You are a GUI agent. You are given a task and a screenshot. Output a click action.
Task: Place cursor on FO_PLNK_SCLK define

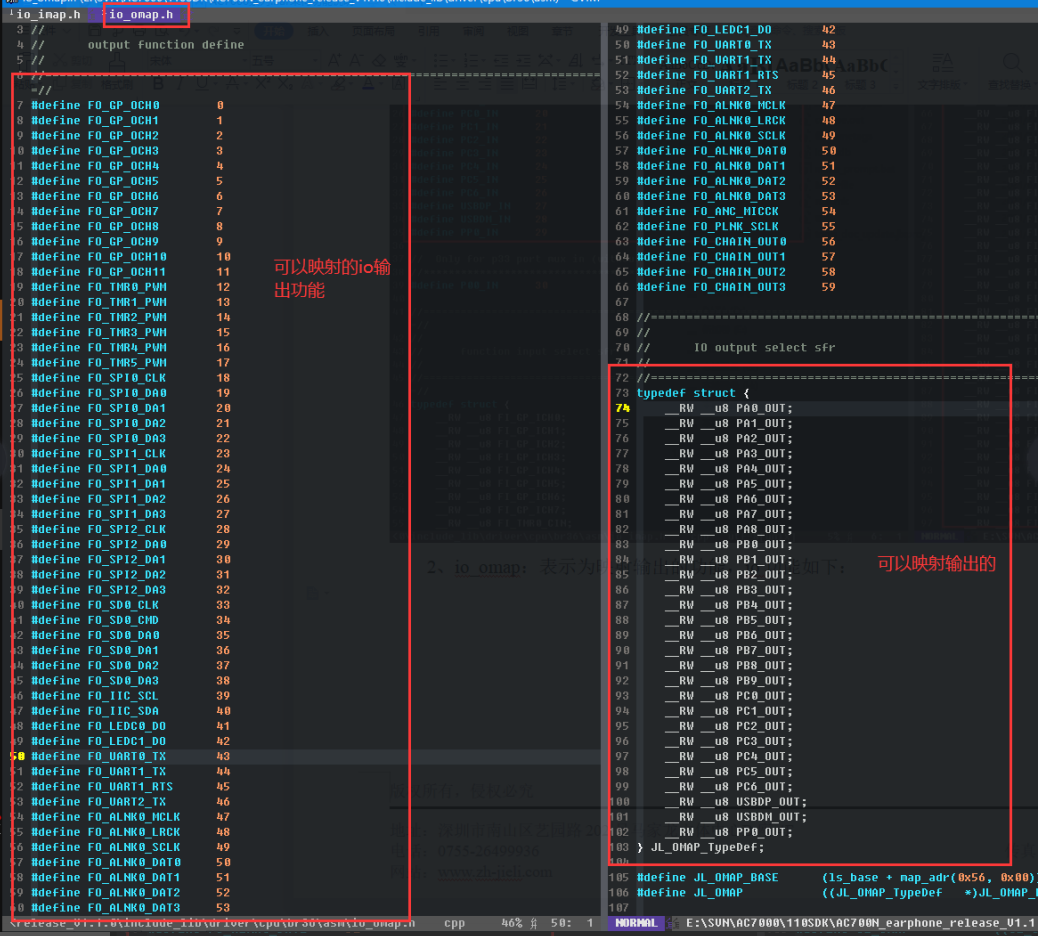[736, 226]
